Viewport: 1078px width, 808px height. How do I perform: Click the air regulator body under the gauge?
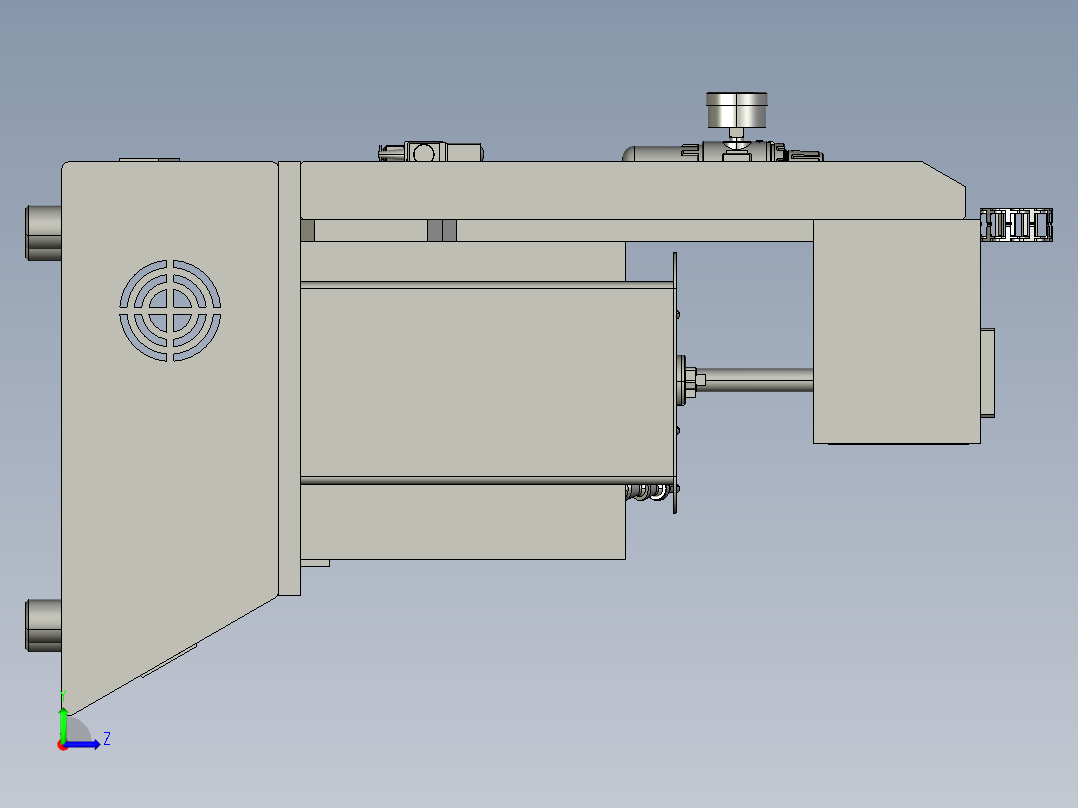point(722,151)
